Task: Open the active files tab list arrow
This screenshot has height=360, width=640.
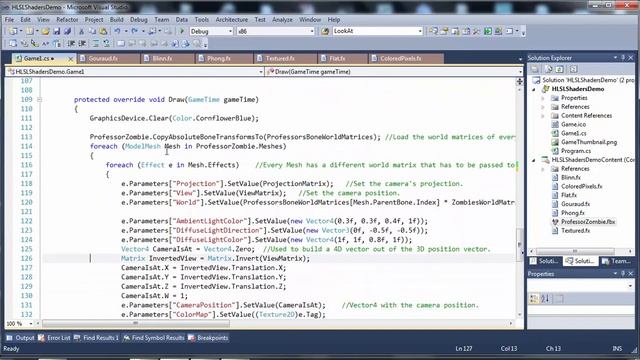Action: pyautogui.click(x=520, y=59)
